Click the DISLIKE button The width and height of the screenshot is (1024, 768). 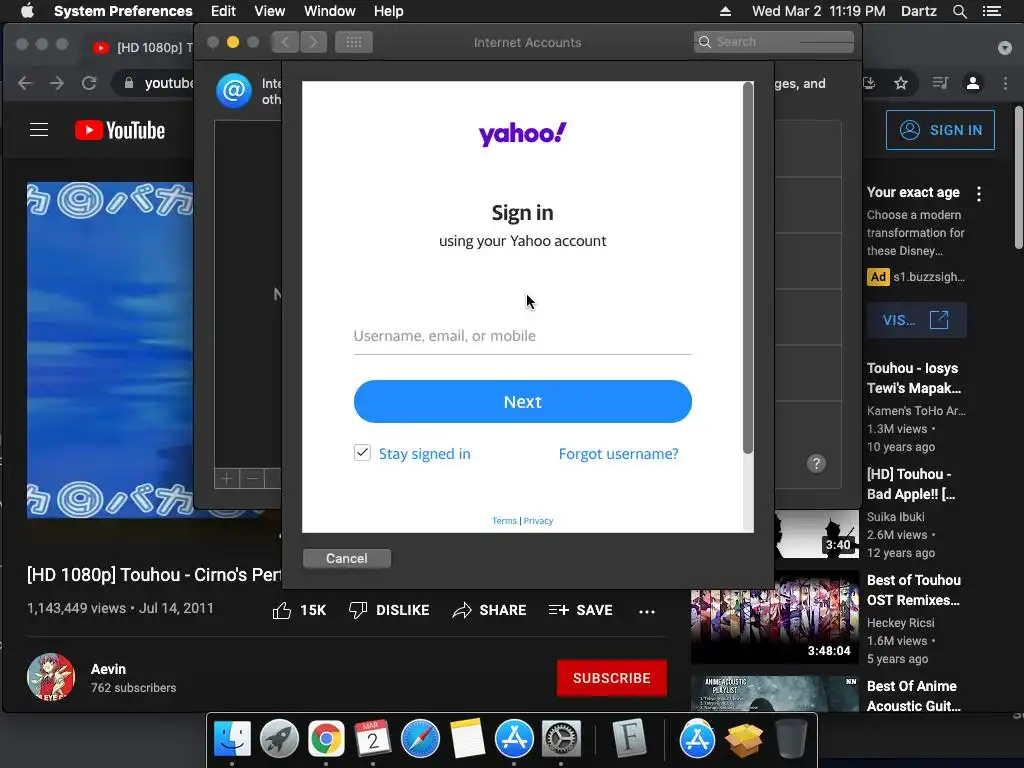point(389,611)
